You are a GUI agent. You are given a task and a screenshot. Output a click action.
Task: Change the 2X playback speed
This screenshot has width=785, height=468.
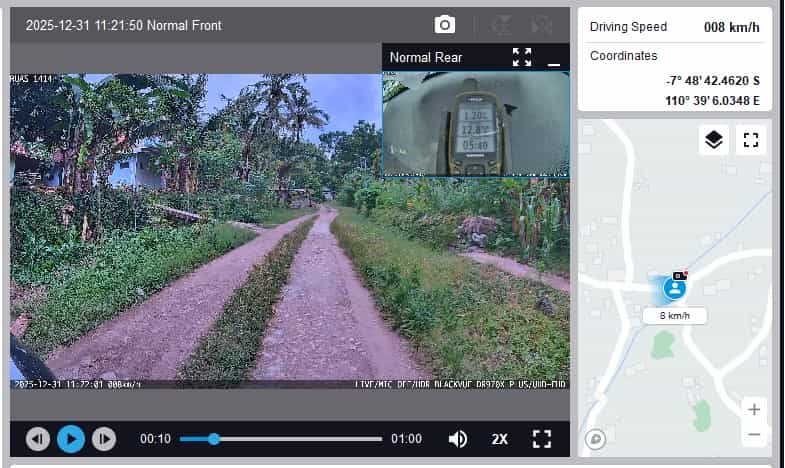500,438
